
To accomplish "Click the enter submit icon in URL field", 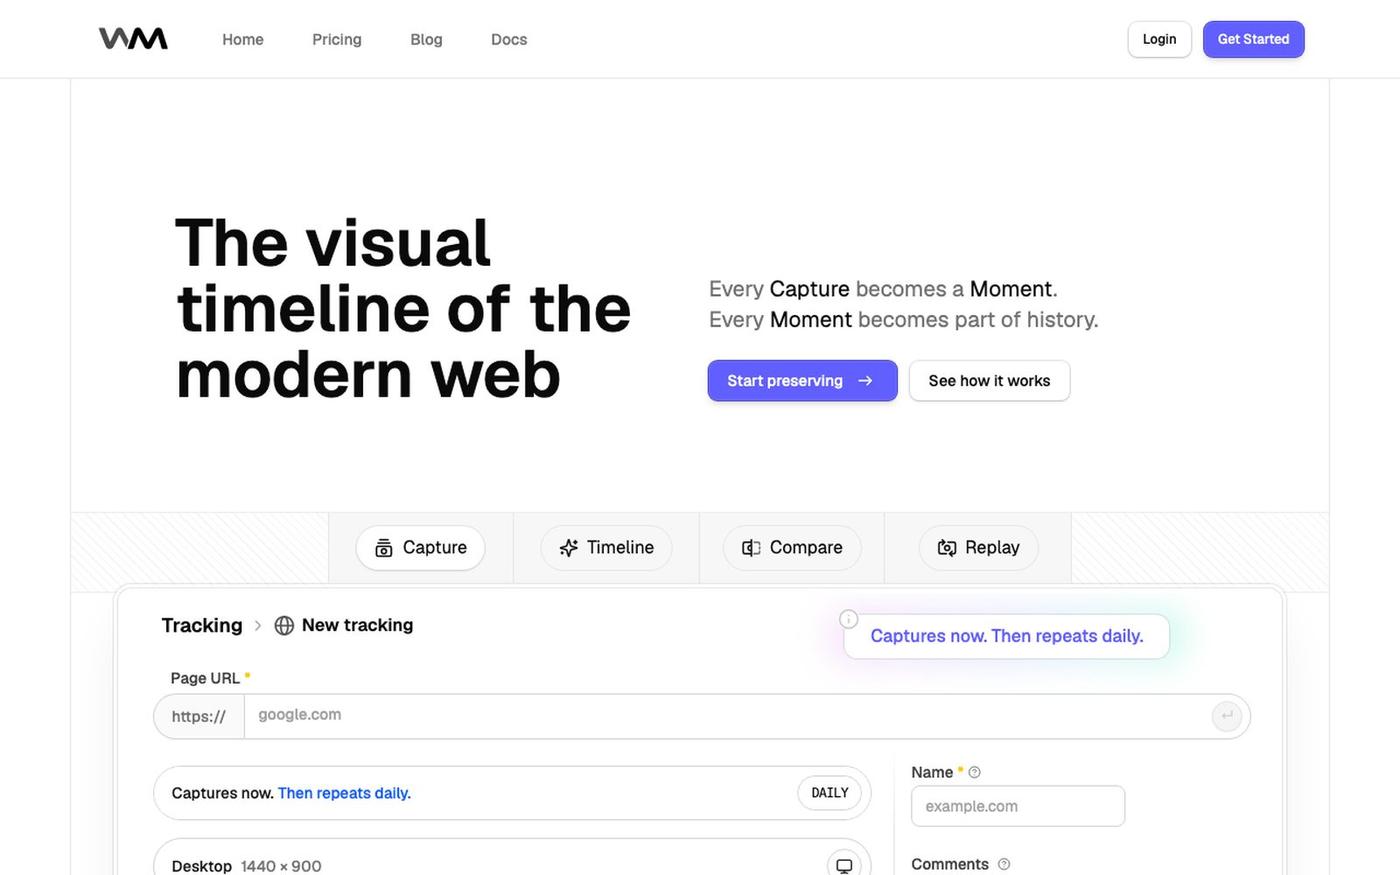I will [x=1227, y=716].
